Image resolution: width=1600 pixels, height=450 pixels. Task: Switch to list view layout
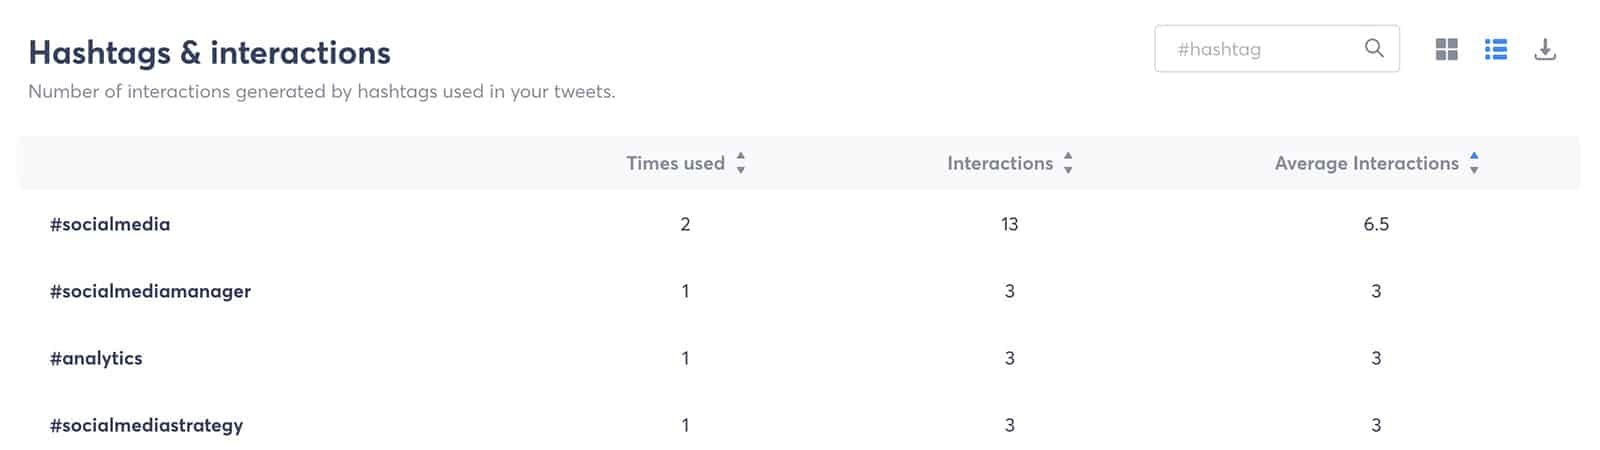tap(1496, 49)
